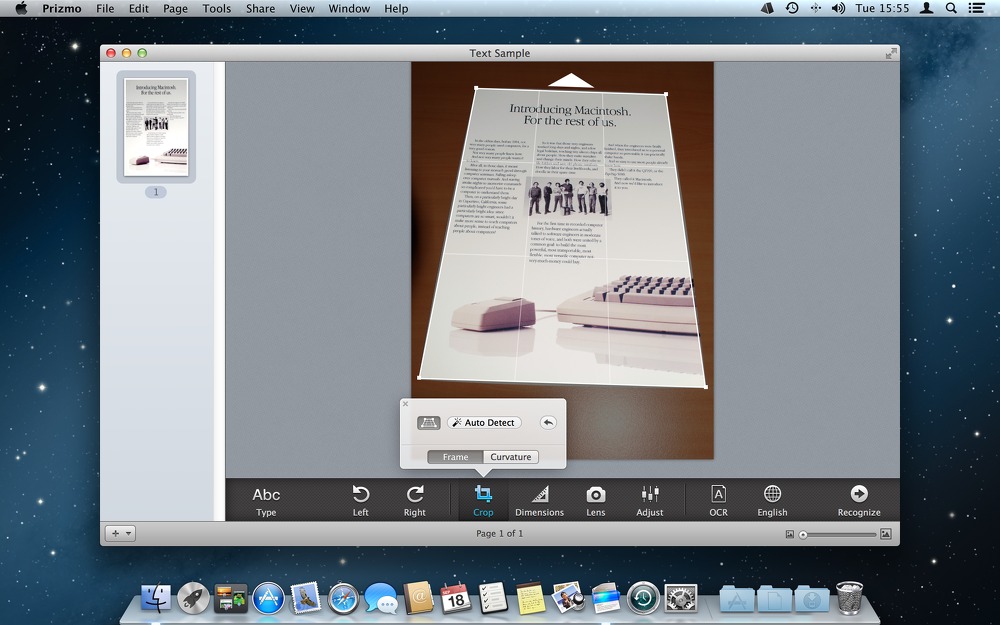The height and width of the screenshot is (625, 1000).
Task: Open the Window menu
Action: (x=349, y=8)
